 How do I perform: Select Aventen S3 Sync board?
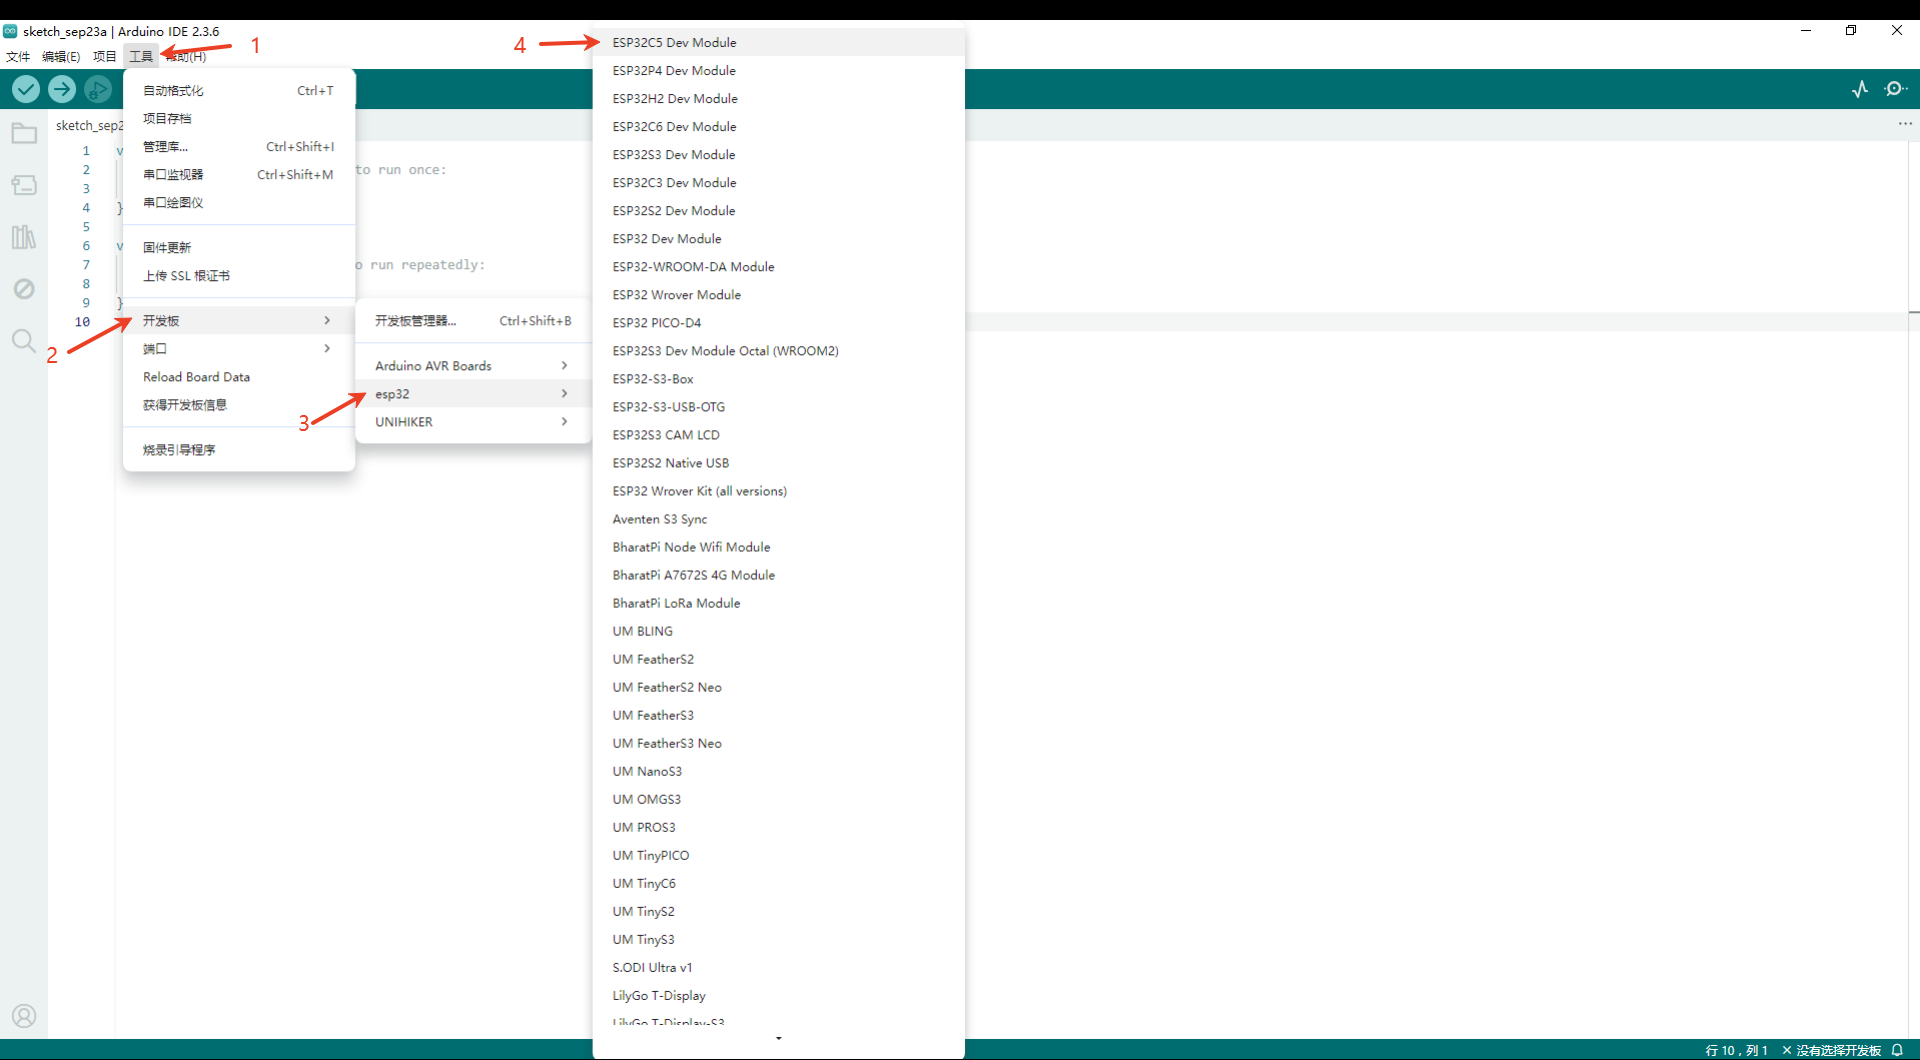click(x=779, y=518)
